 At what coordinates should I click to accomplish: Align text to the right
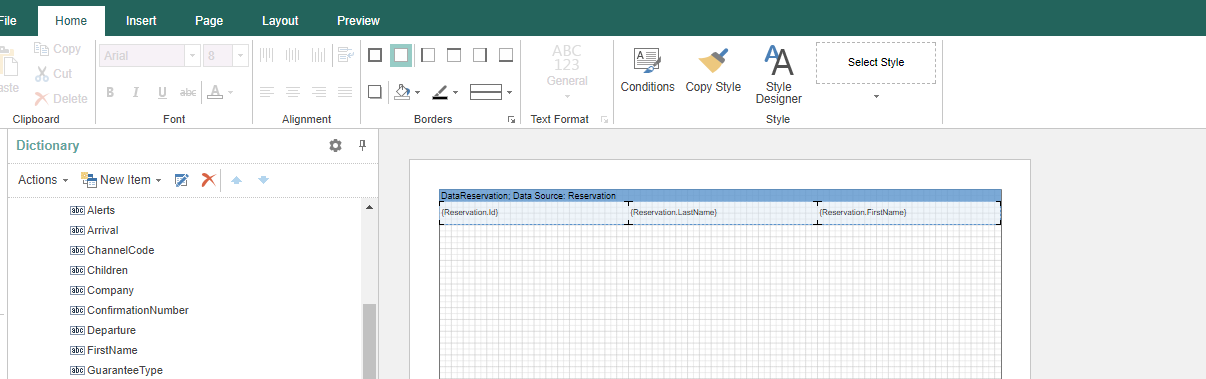coord(319,92)
